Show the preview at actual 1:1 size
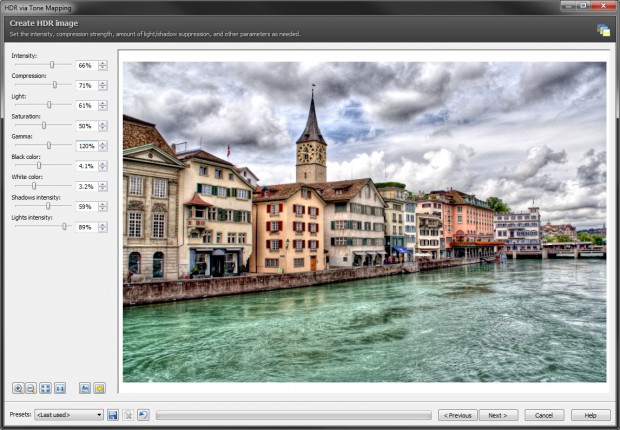The width and height of the screenshot is (620, 430). (60, 388)
